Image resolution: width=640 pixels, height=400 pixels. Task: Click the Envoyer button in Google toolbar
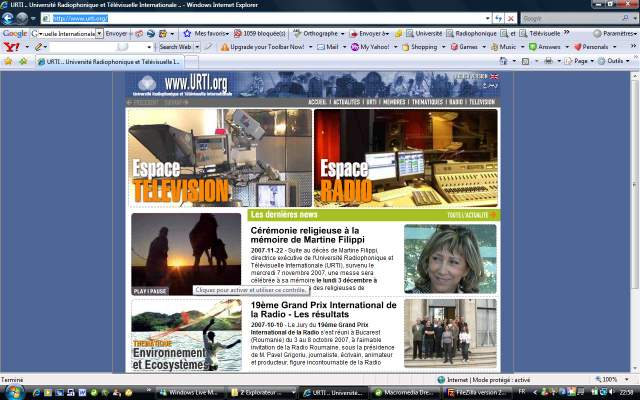[x=116, y=33]
